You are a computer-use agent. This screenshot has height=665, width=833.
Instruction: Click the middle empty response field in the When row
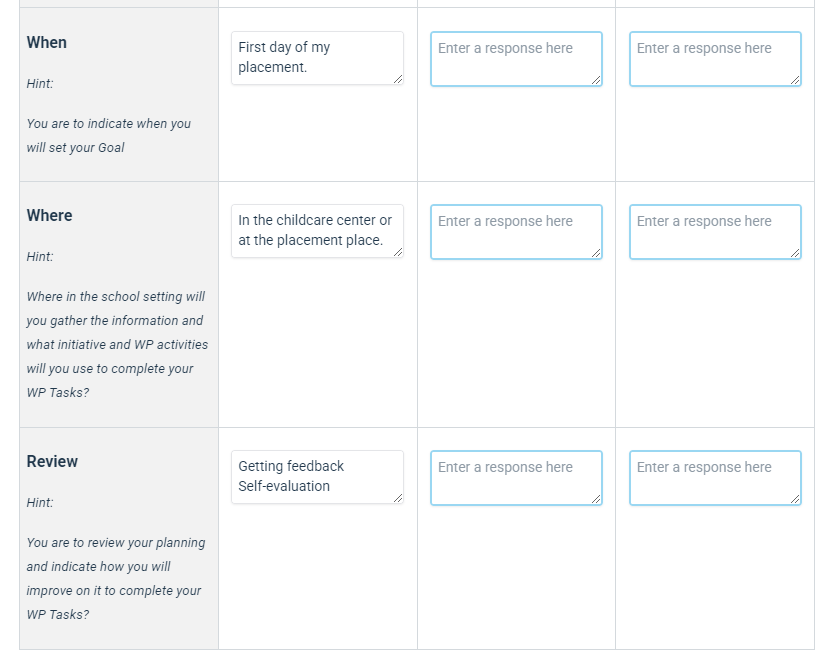pyautogui.click(x=516, y=59)
